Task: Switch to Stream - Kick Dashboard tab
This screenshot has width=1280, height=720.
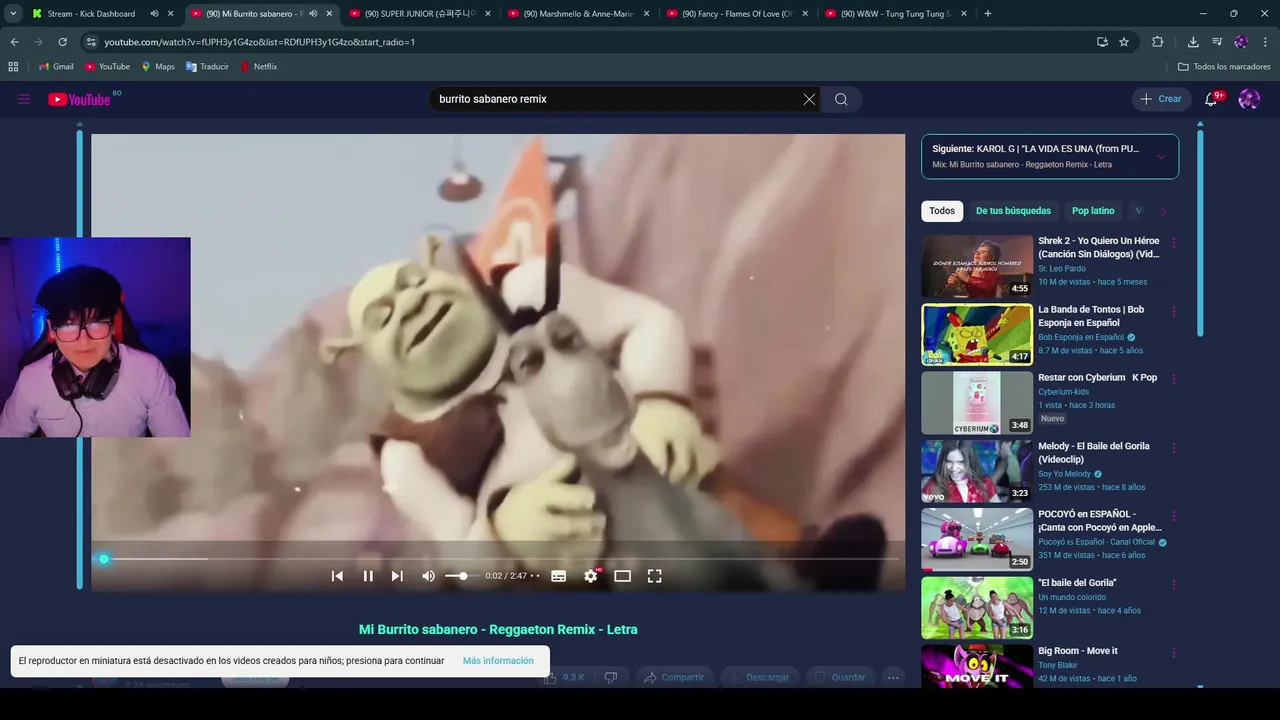Action: [x=91, y=14]
